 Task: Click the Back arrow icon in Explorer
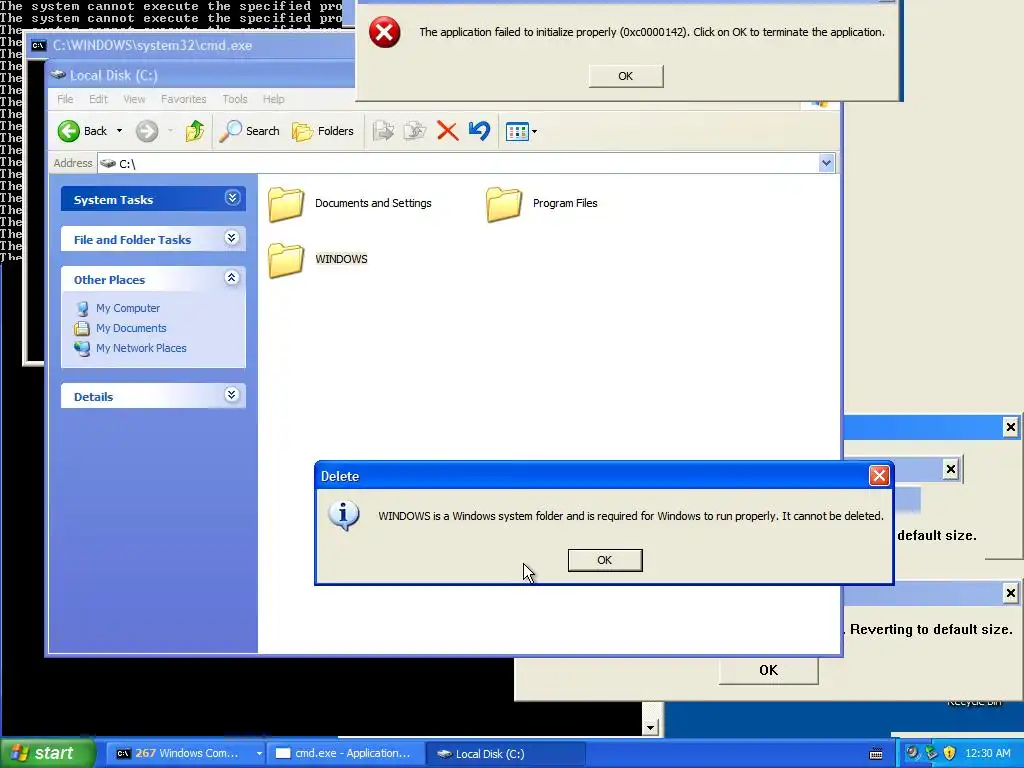(69, 131)
